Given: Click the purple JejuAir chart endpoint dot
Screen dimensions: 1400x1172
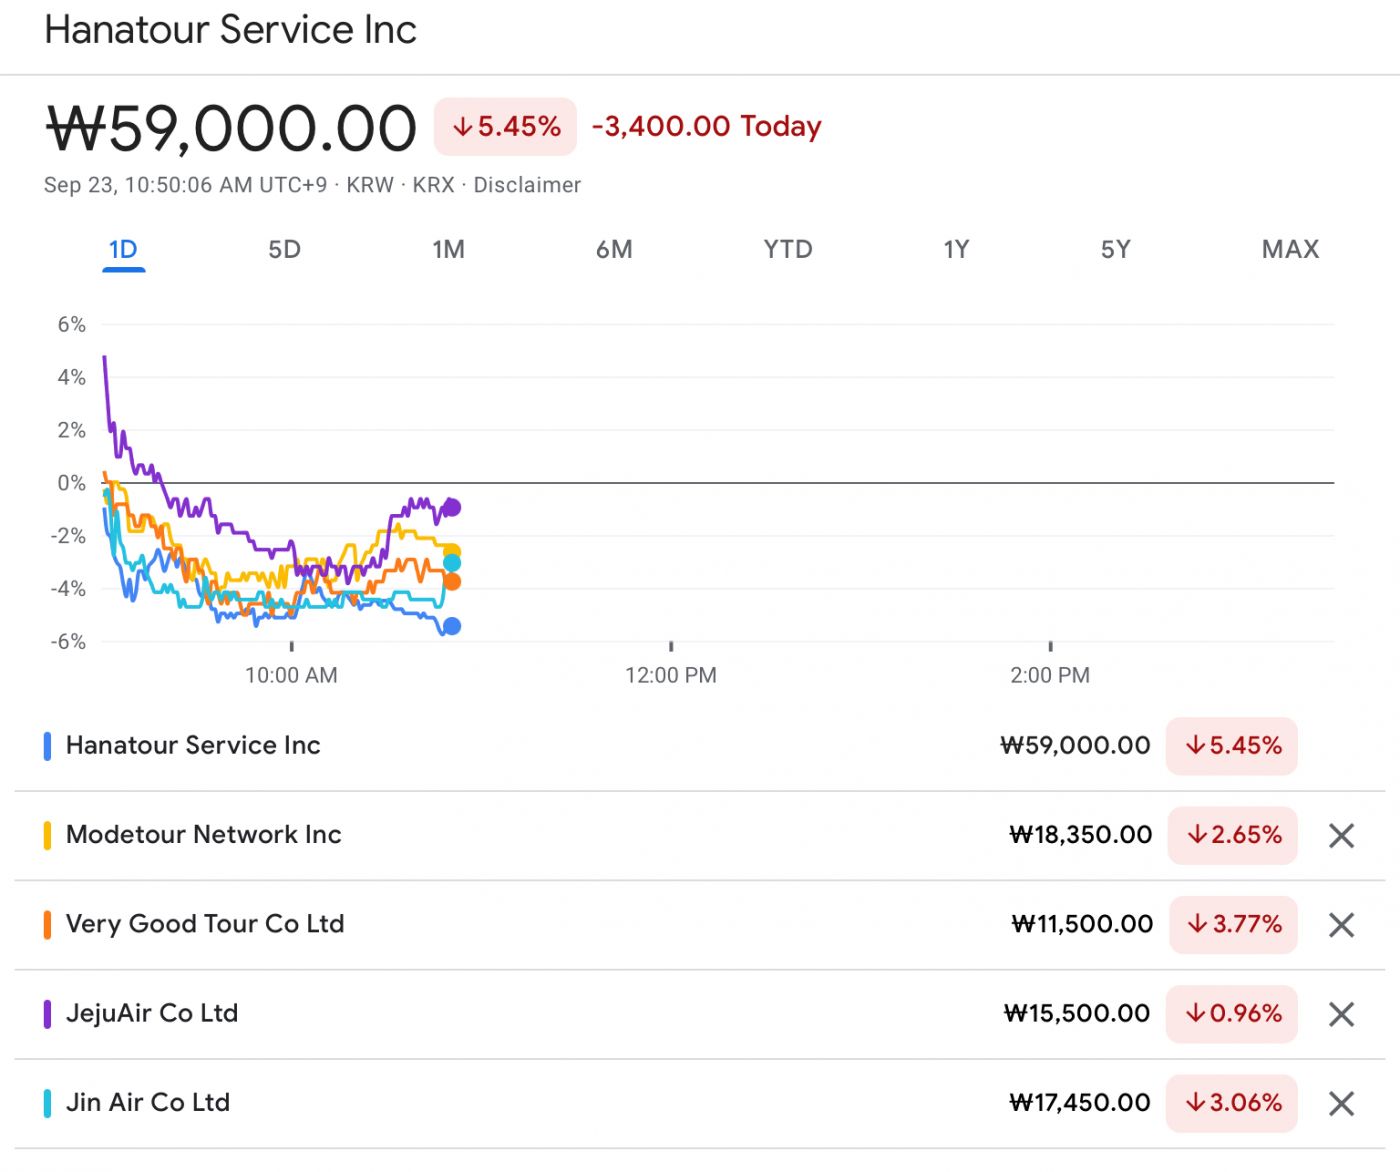Looking at the screenshot, I should coord(452,507).
